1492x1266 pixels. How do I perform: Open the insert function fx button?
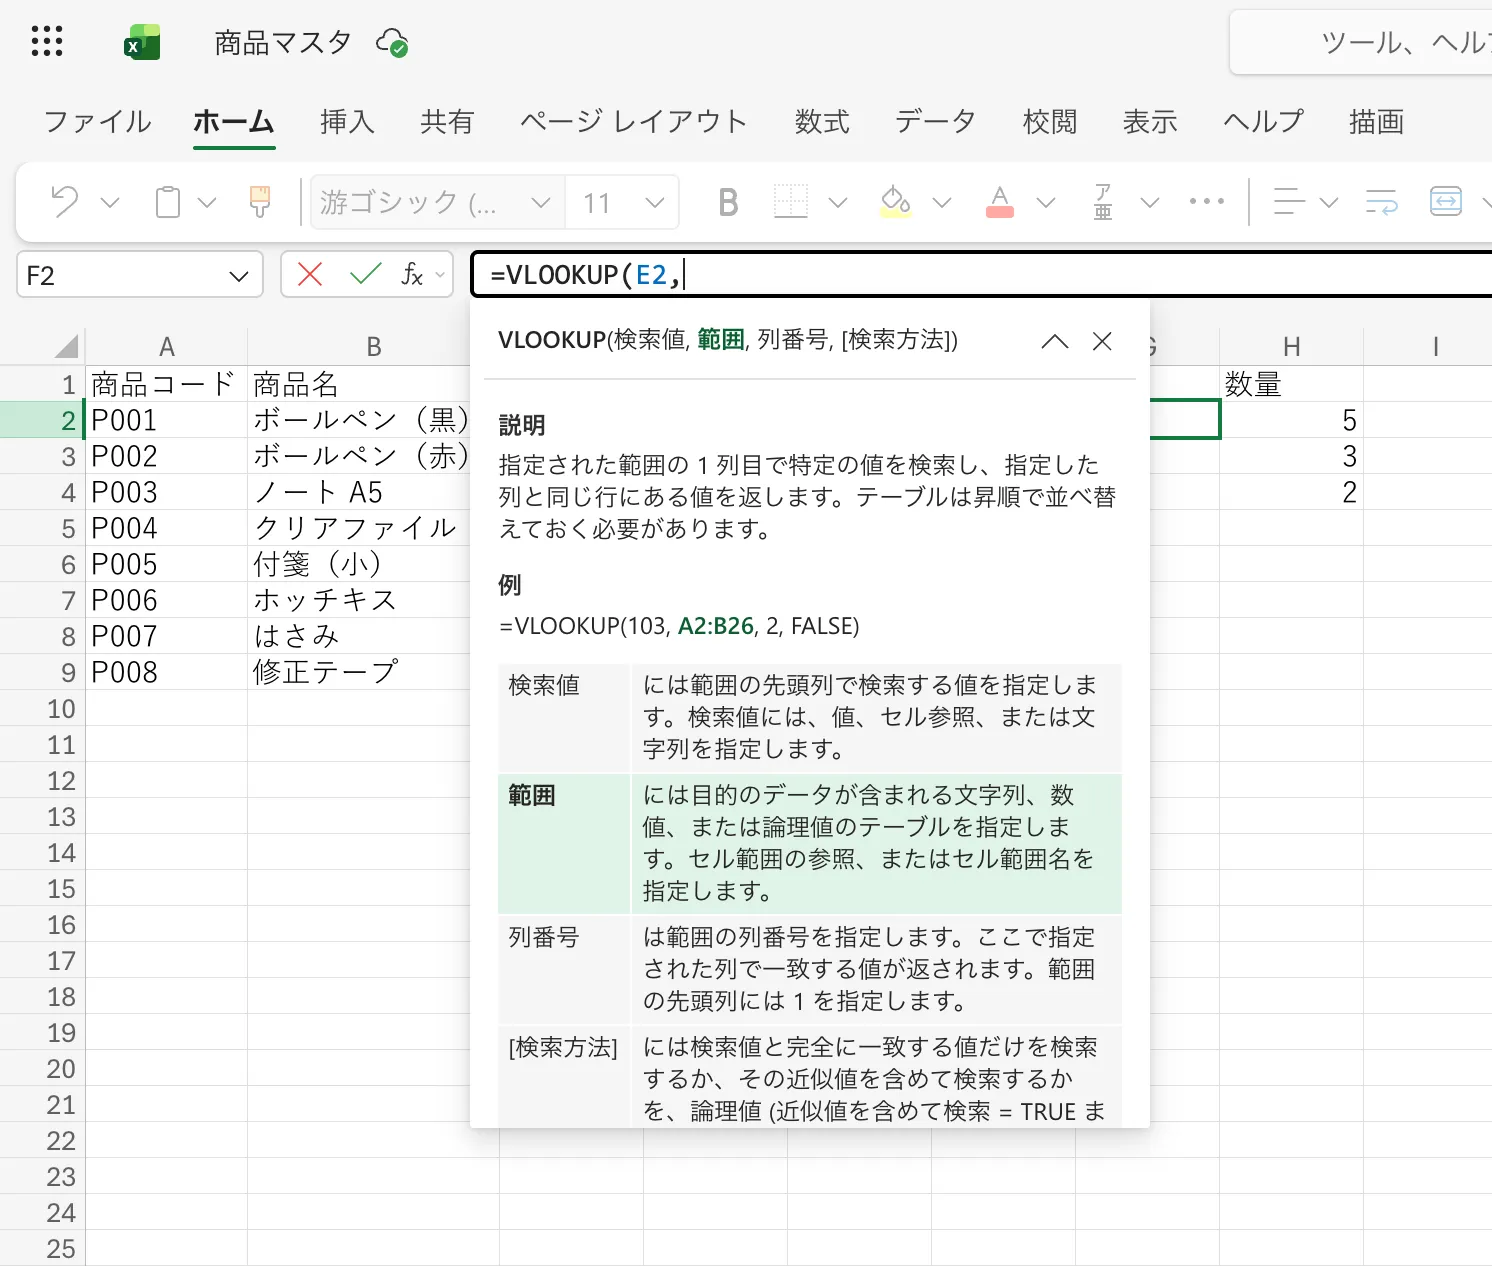tap(412, 275)
